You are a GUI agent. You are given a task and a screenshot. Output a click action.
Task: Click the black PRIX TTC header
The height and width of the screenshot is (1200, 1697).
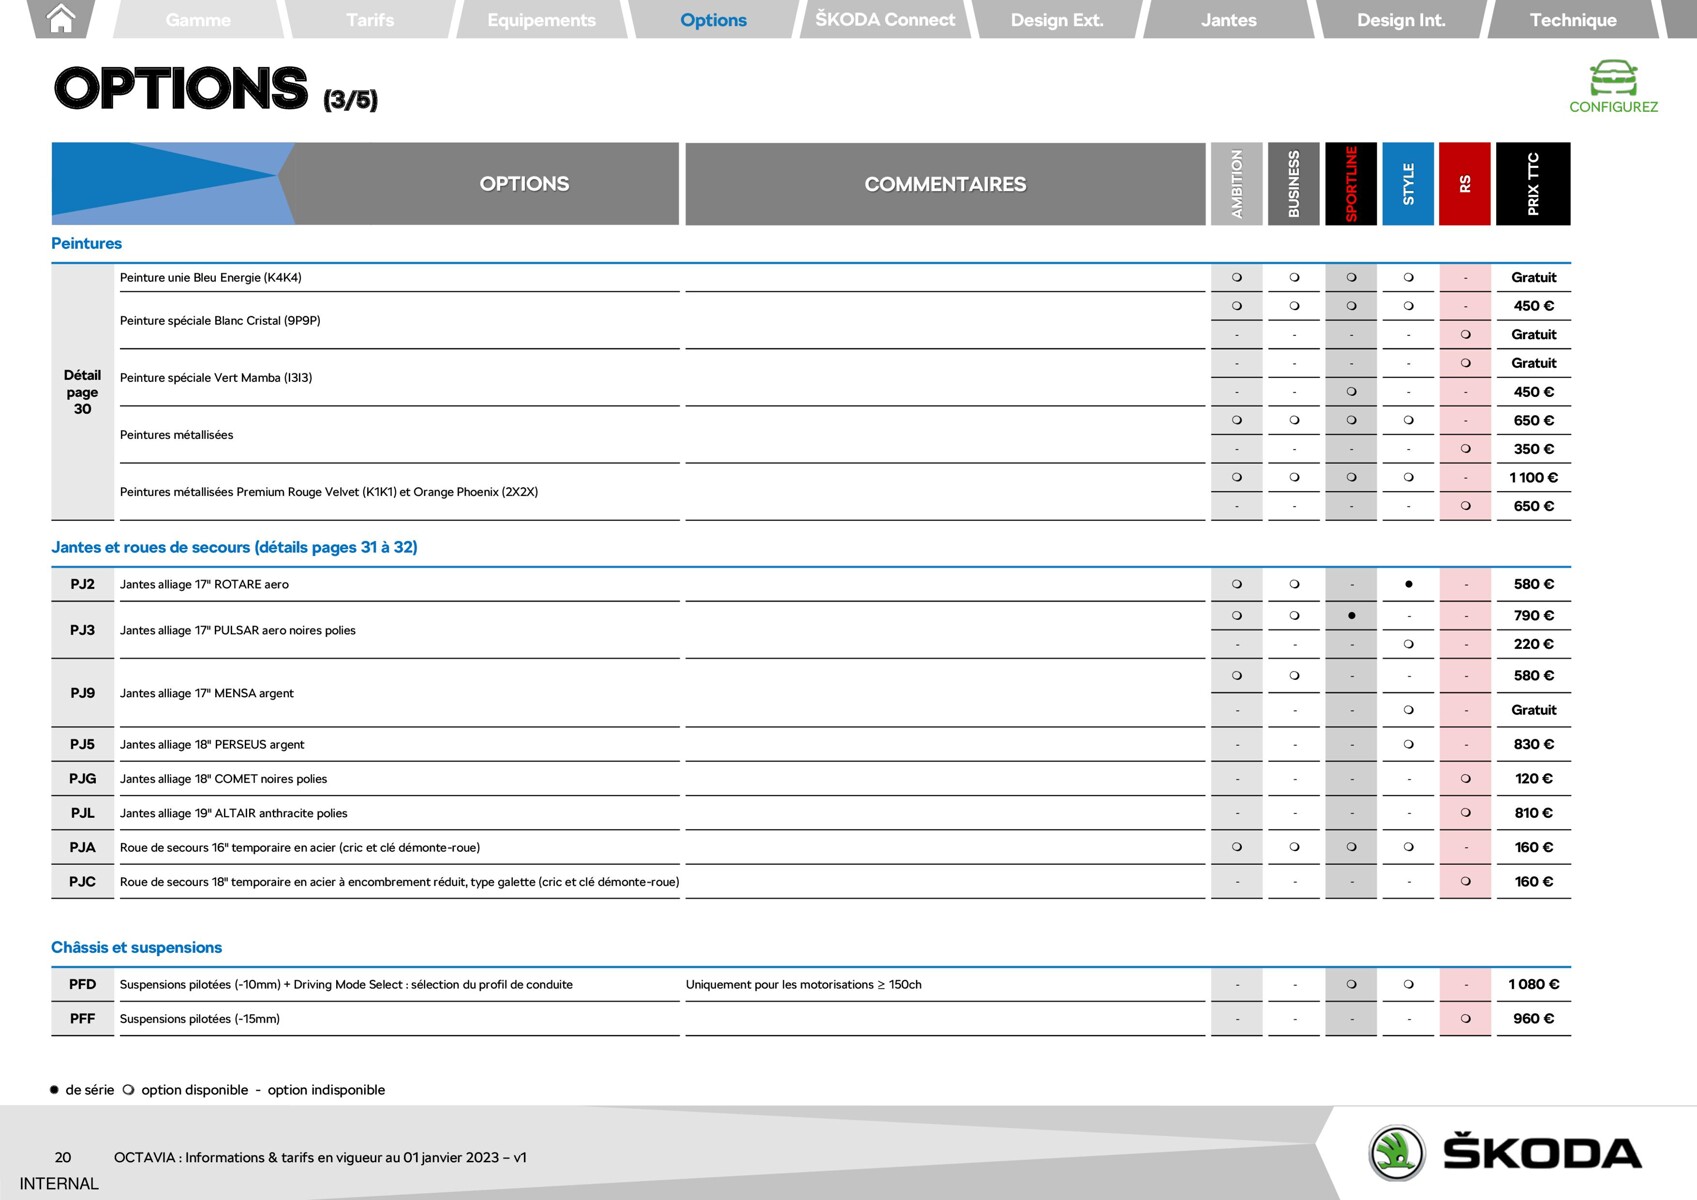[x=1533, y=184]
